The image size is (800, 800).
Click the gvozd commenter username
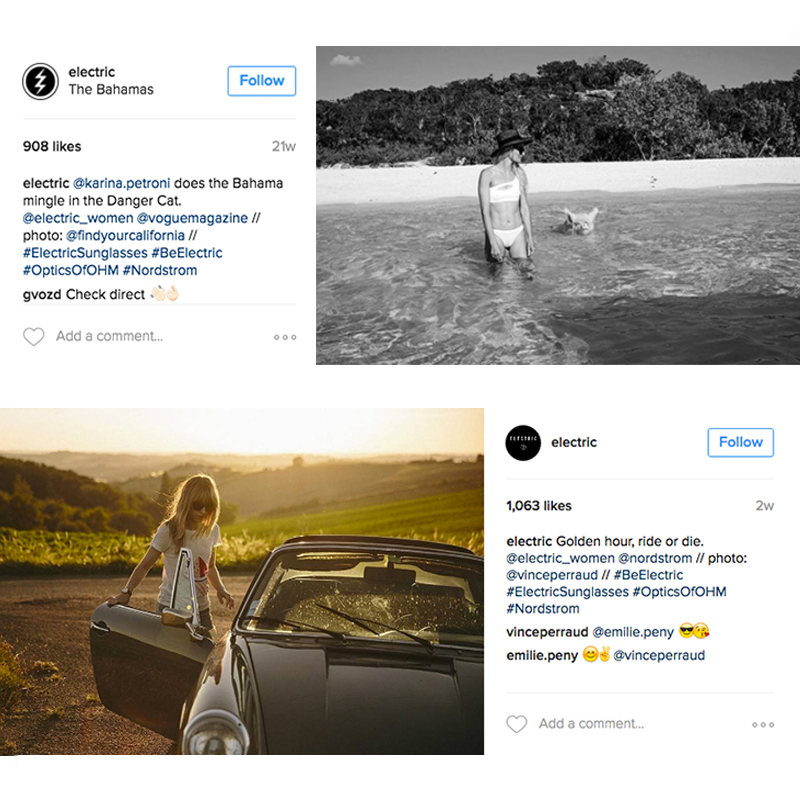pyautogui.click(x=41, y=294)
